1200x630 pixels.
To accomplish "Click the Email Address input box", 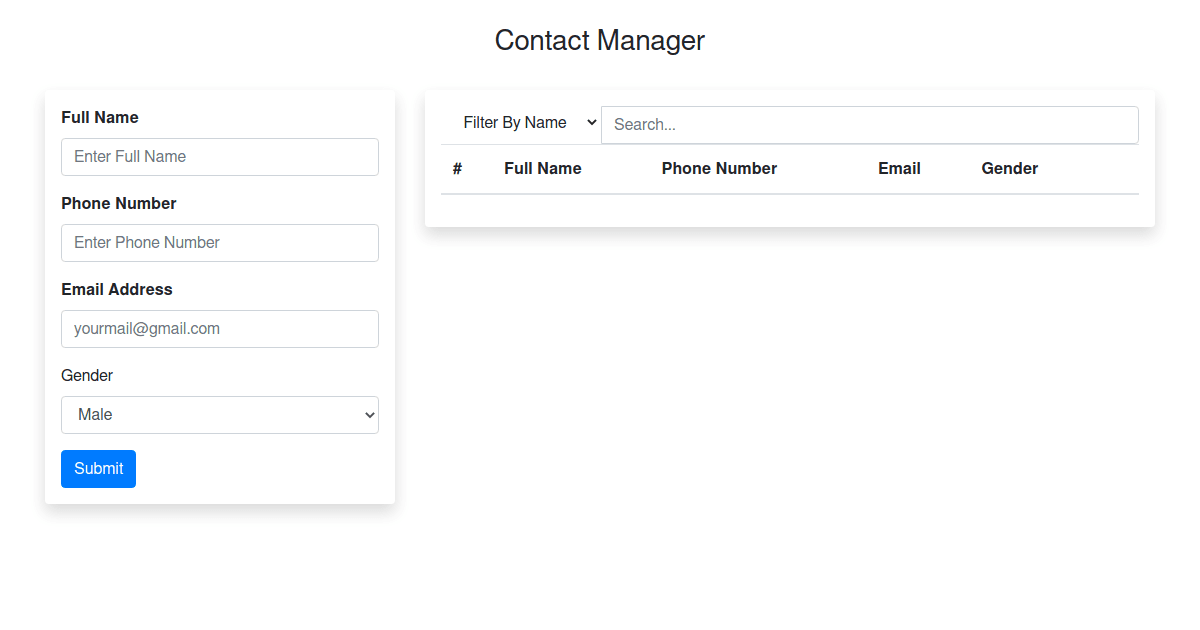I will pos(220,329).
